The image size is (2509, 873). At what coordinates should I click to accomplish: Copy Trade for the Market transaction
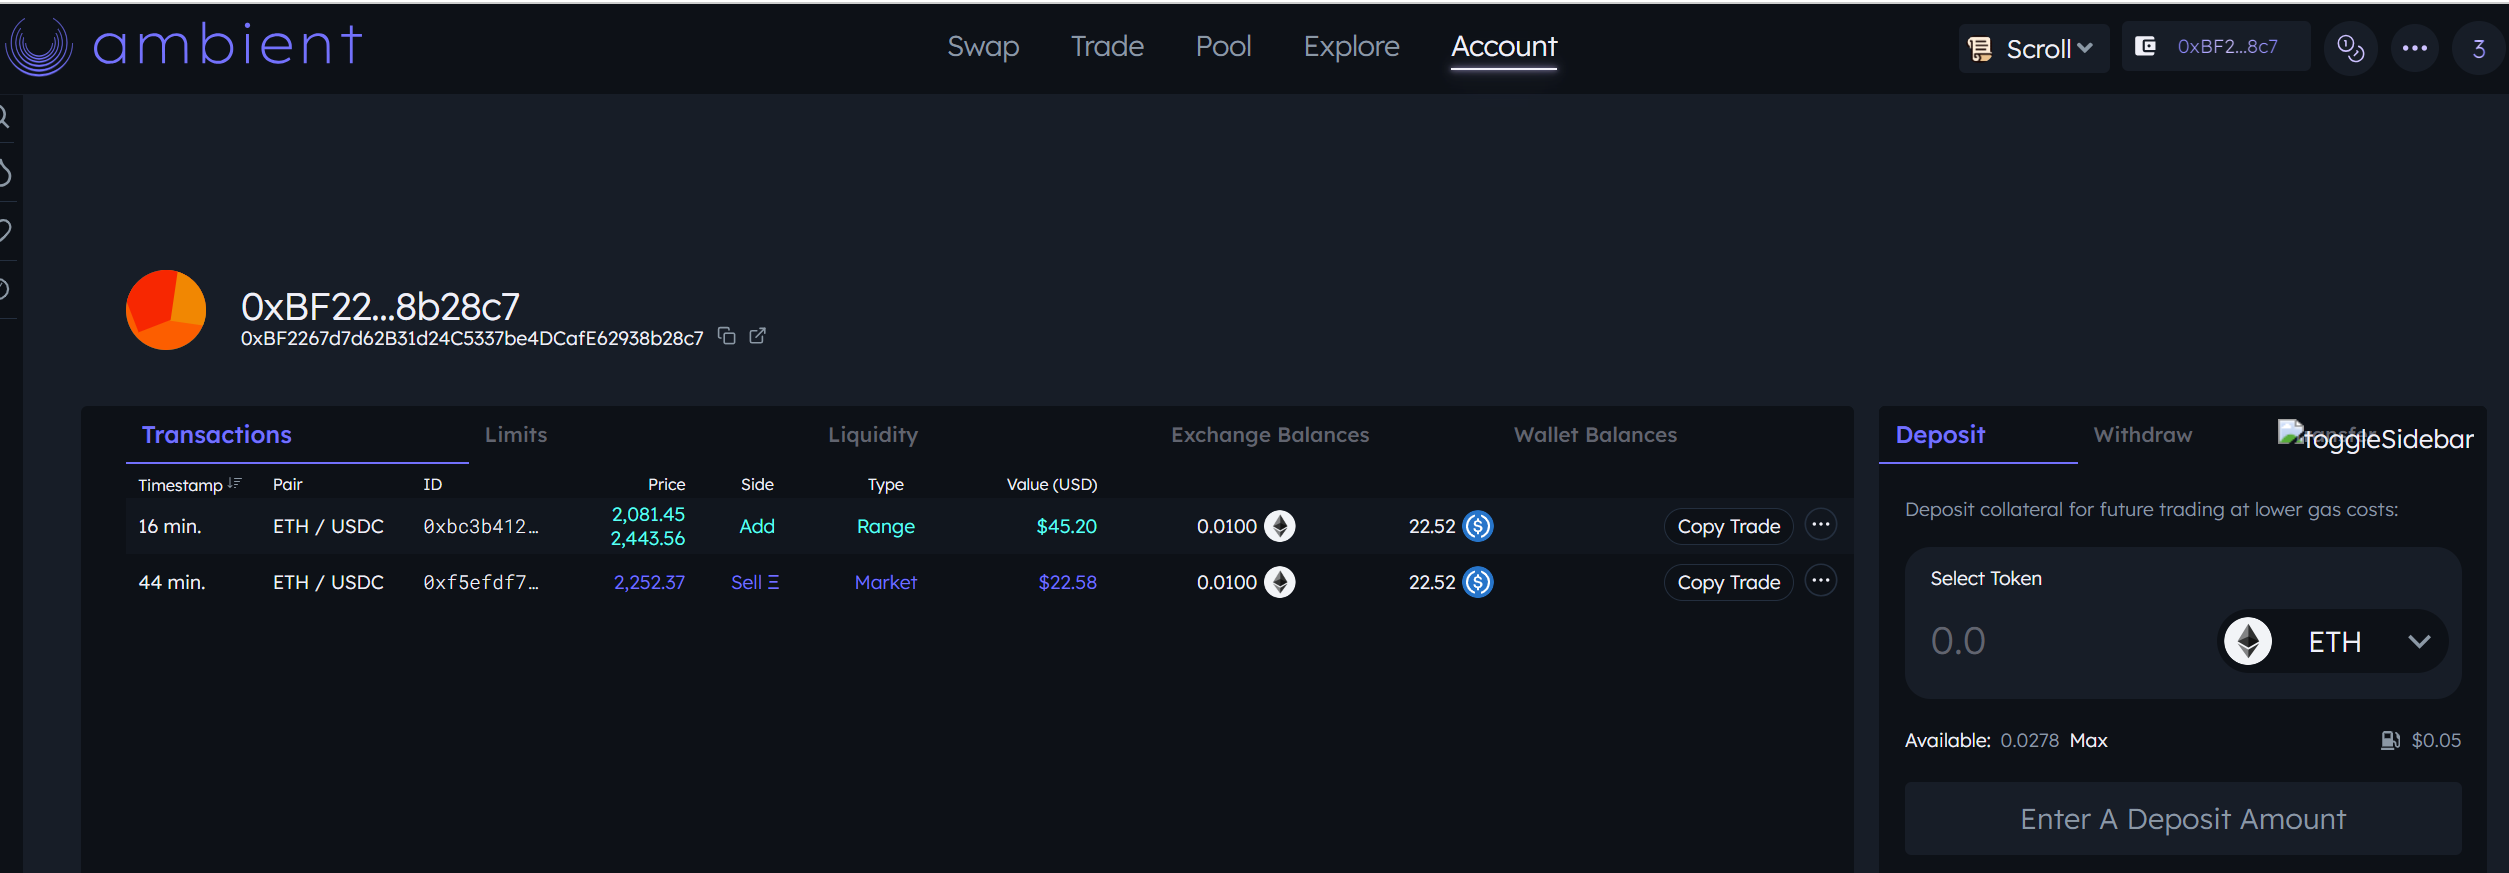tap(1728, 582)
